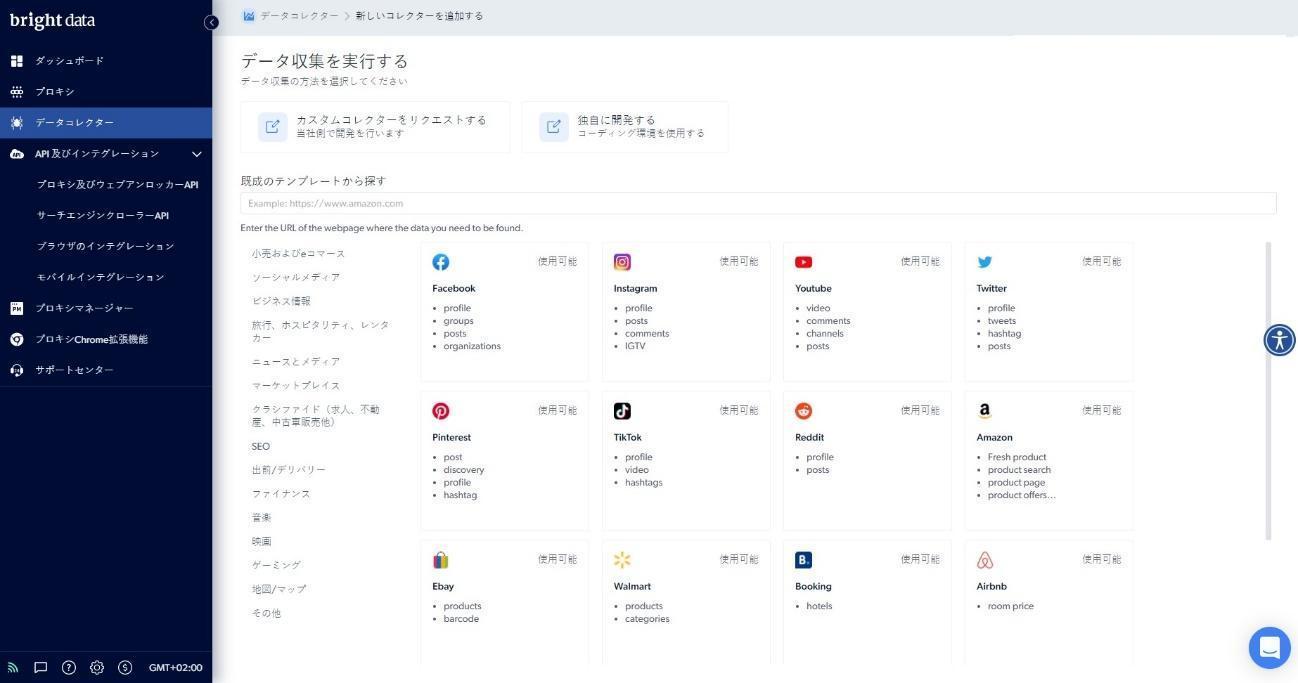
Task: Open the settings gear icon
Action: pos(97,667)
